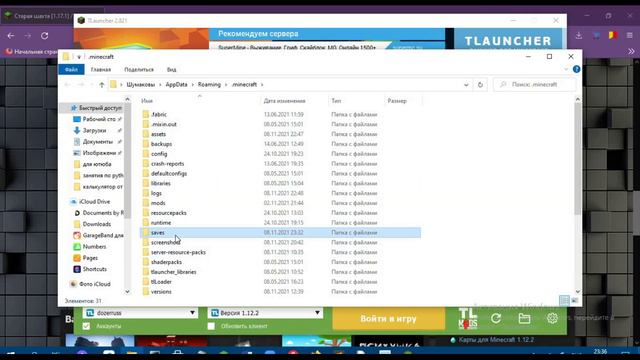The height and width of the screenshot is (360, 640).
Task: Click the logs folder icon
Action: tap(146, 193)
